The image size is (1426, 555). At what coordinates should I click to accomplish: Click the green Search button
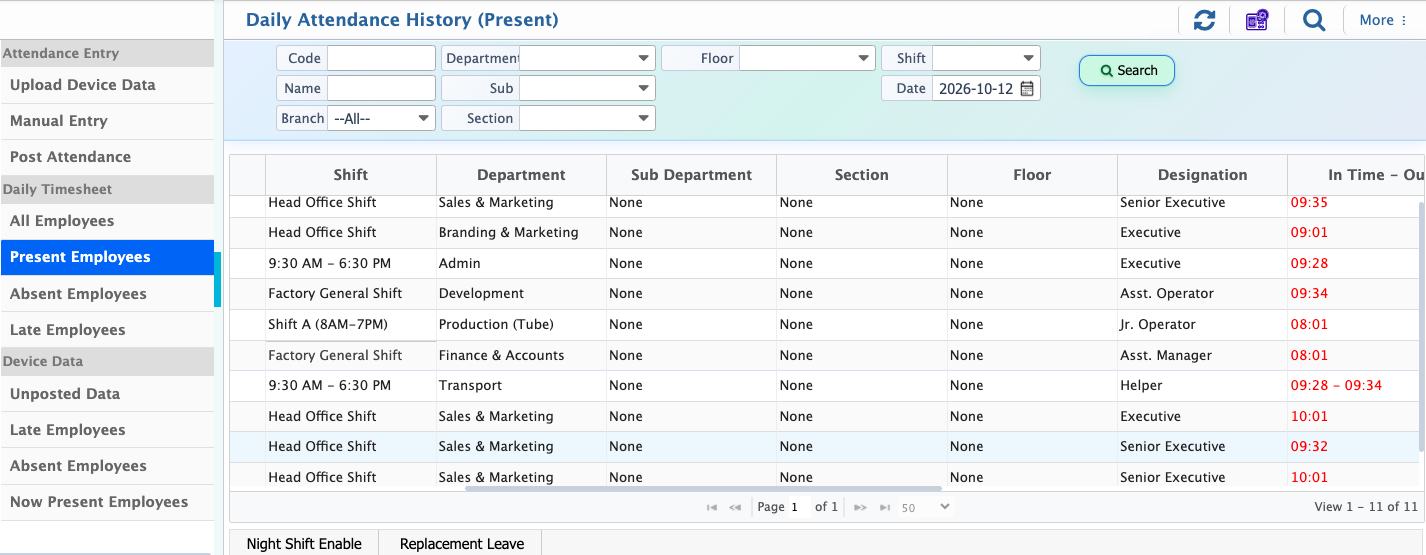click(1127, 70)
